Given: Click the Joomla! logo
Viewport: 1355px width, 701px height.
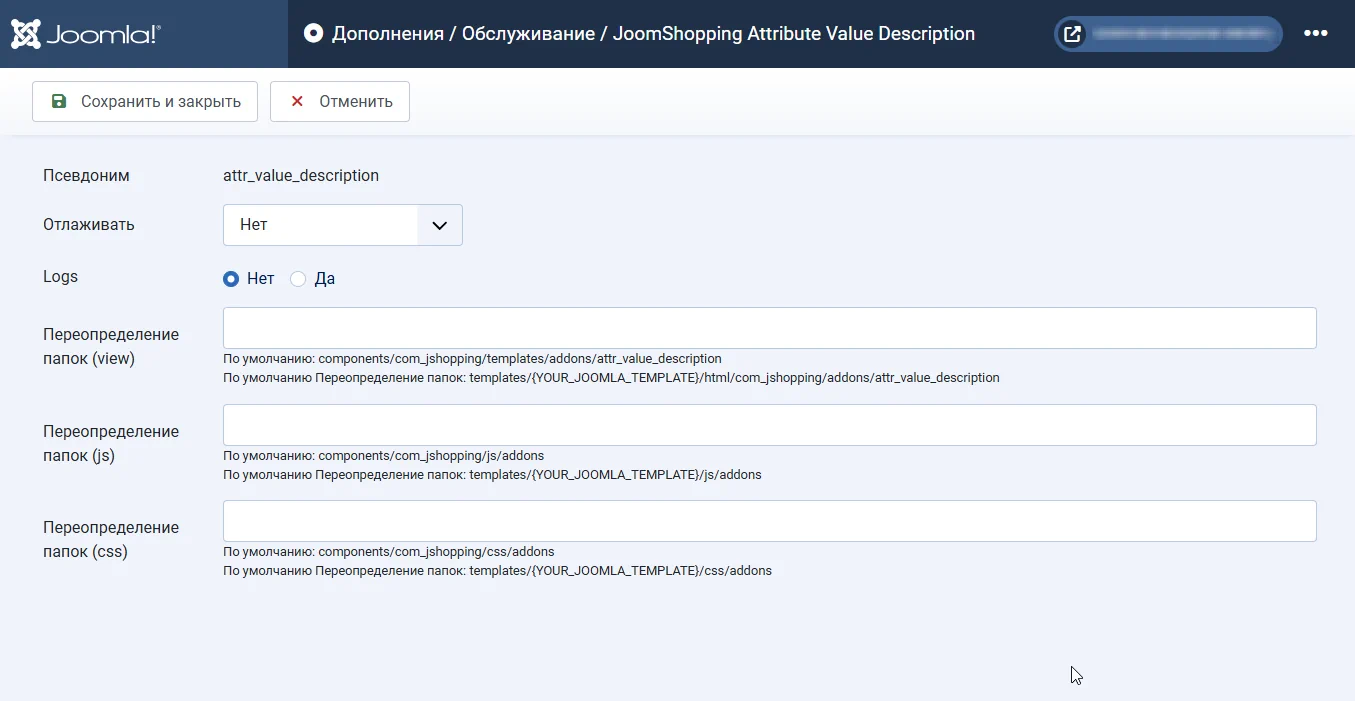Looking at the screenshot, I should coord(85,34).
